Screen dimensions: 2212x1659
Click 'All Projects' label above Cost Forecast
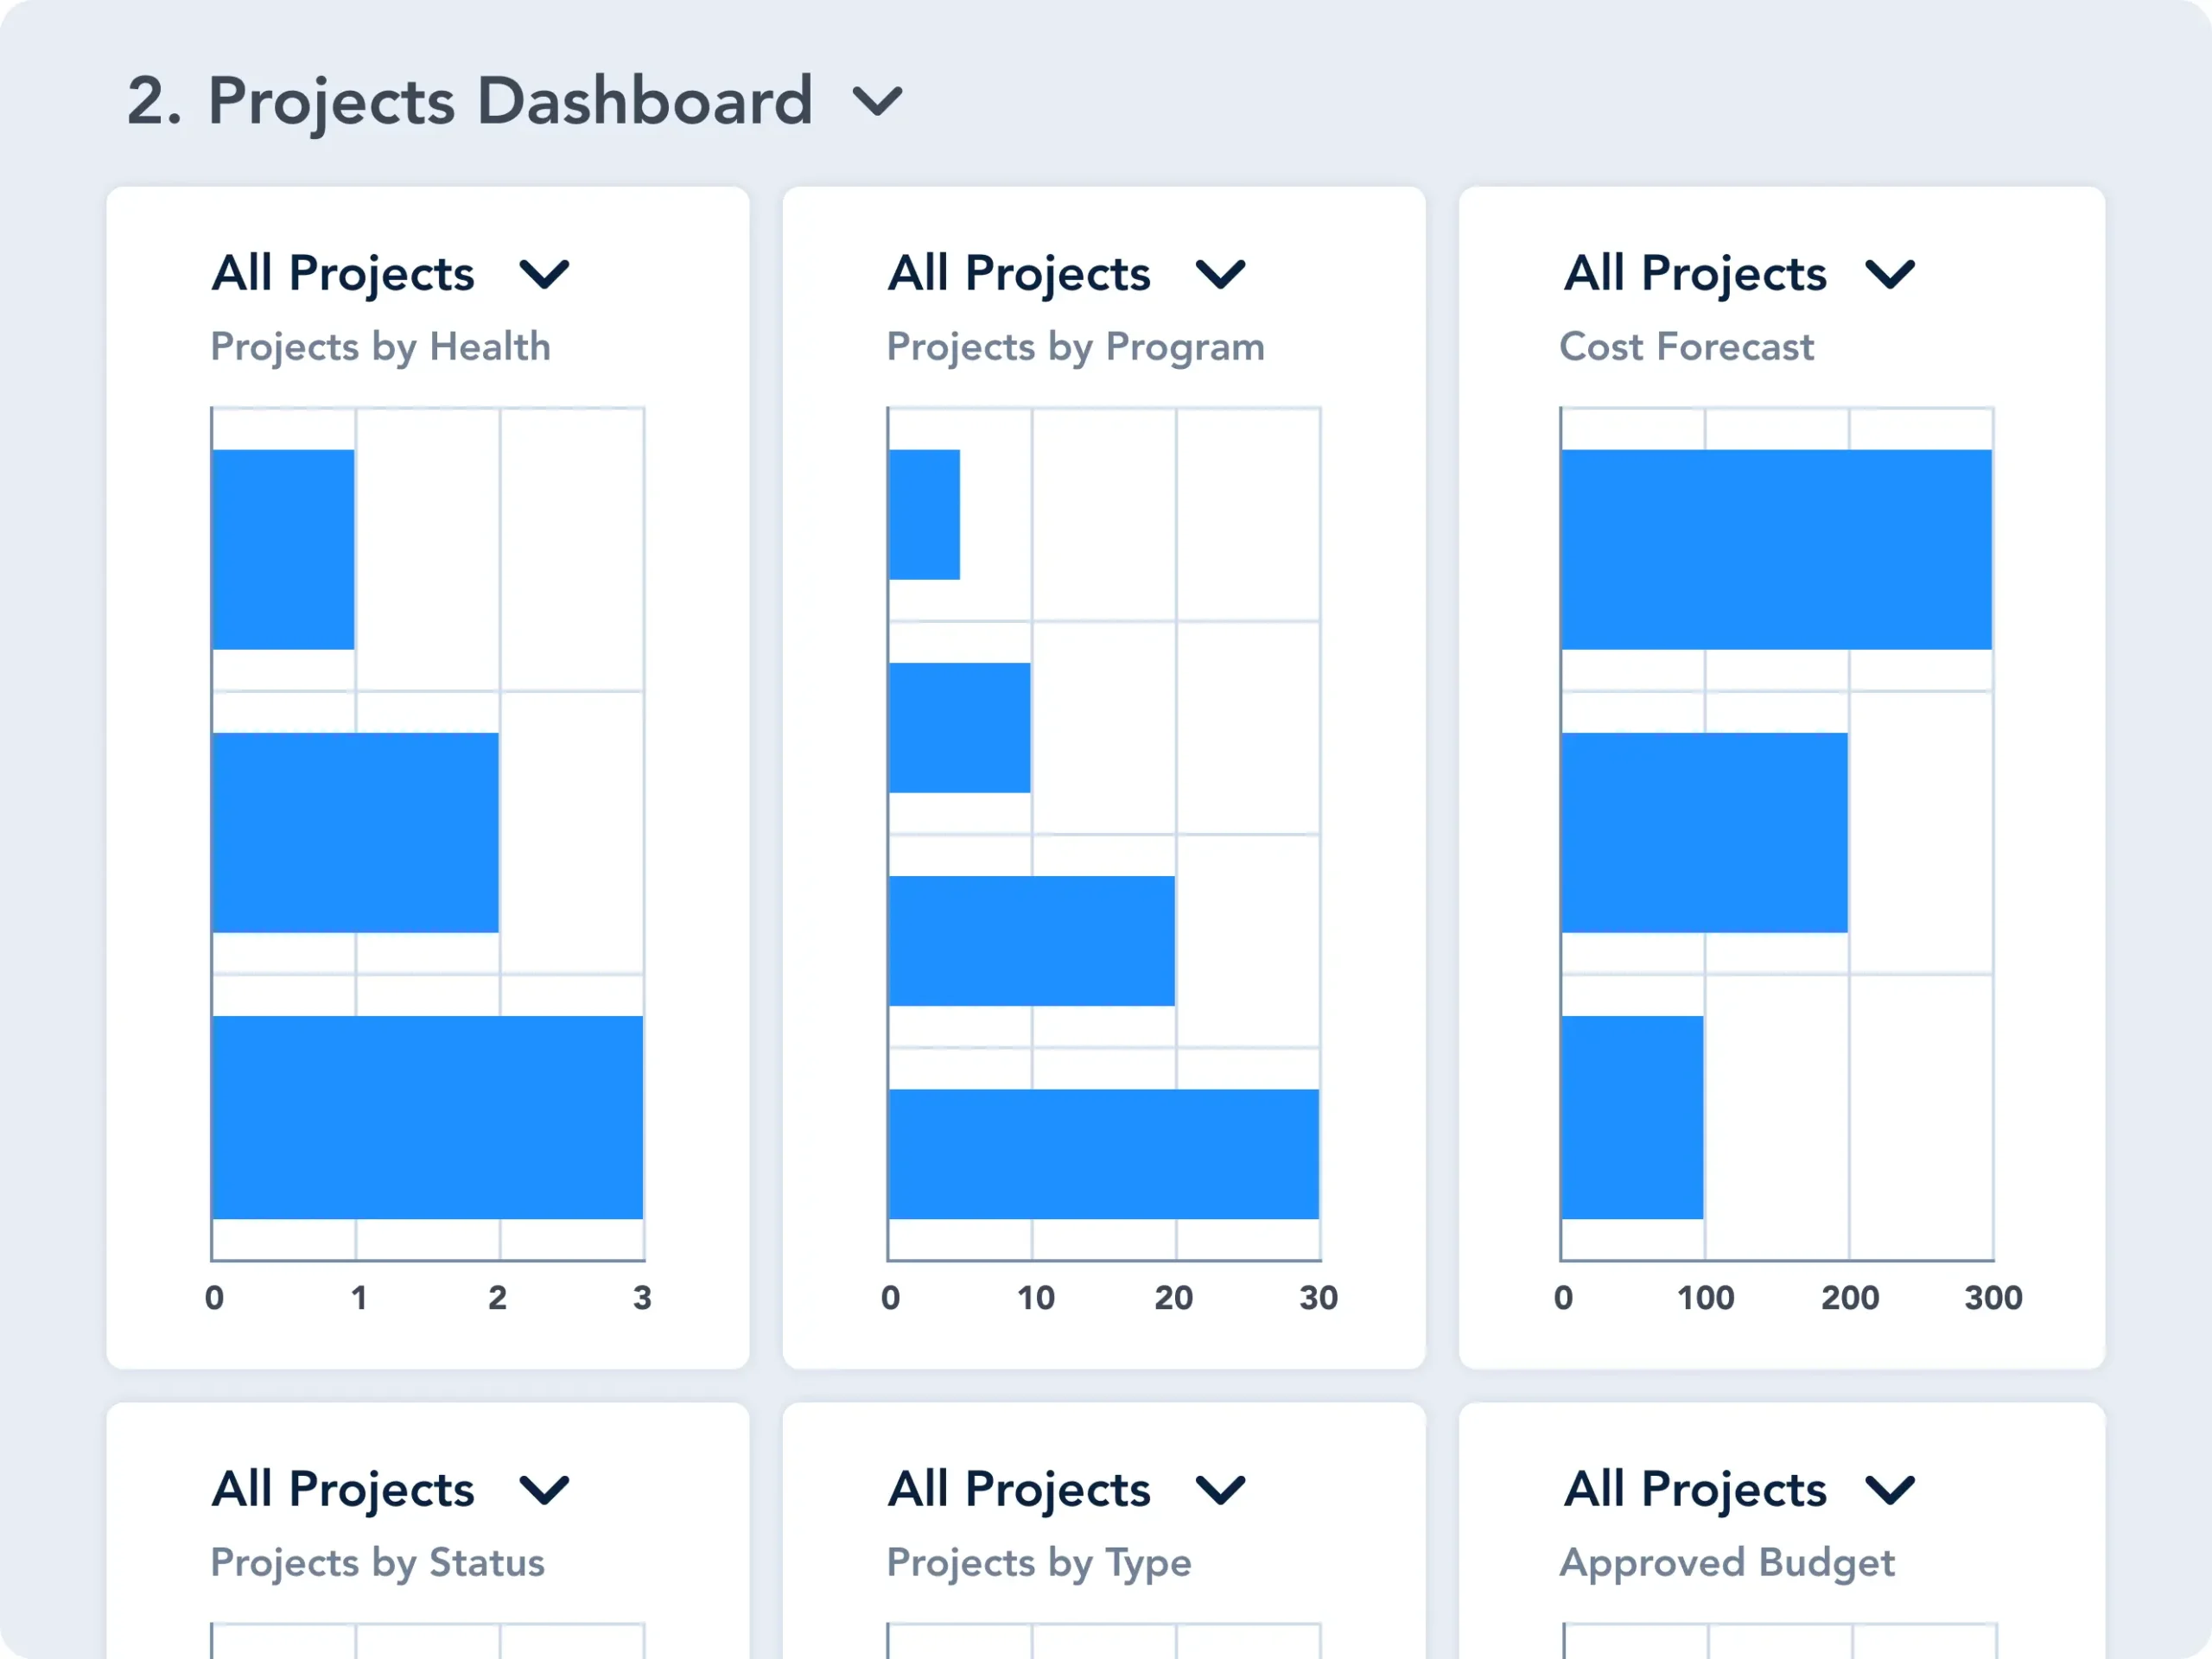pyautogui.click(x=1695, y=273)
